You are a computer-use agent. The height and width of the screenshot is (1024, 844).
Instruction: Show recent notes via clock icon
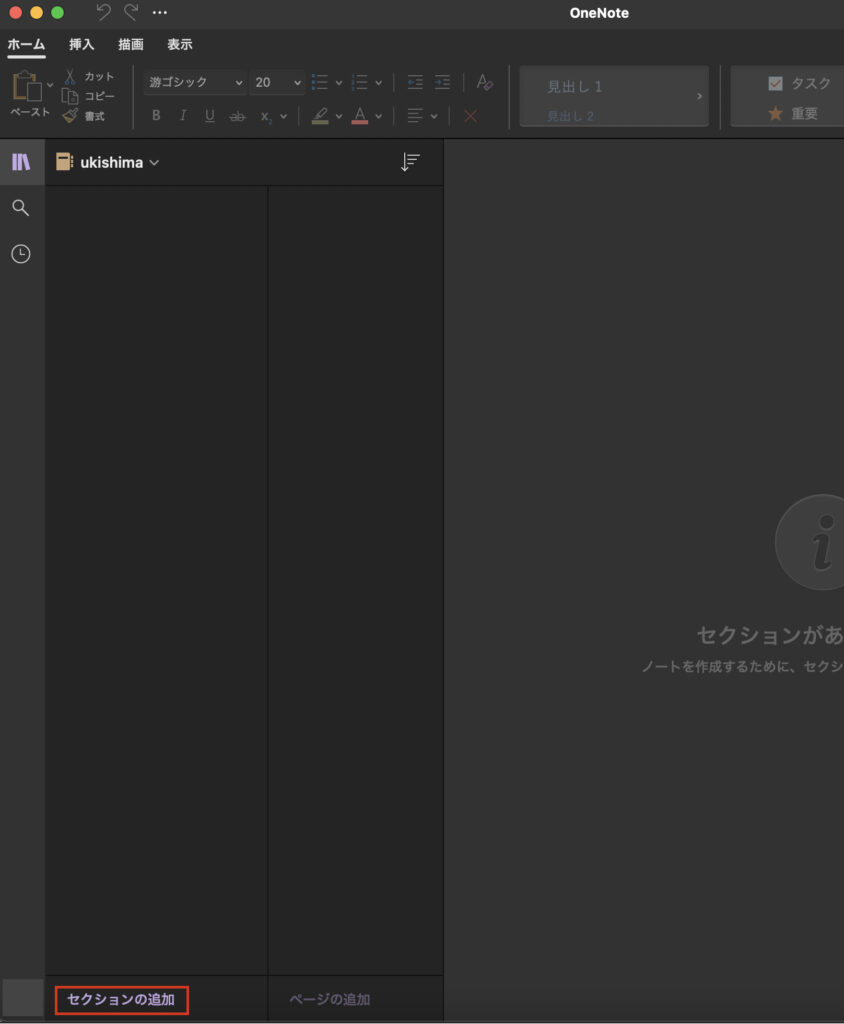(21, 254)
